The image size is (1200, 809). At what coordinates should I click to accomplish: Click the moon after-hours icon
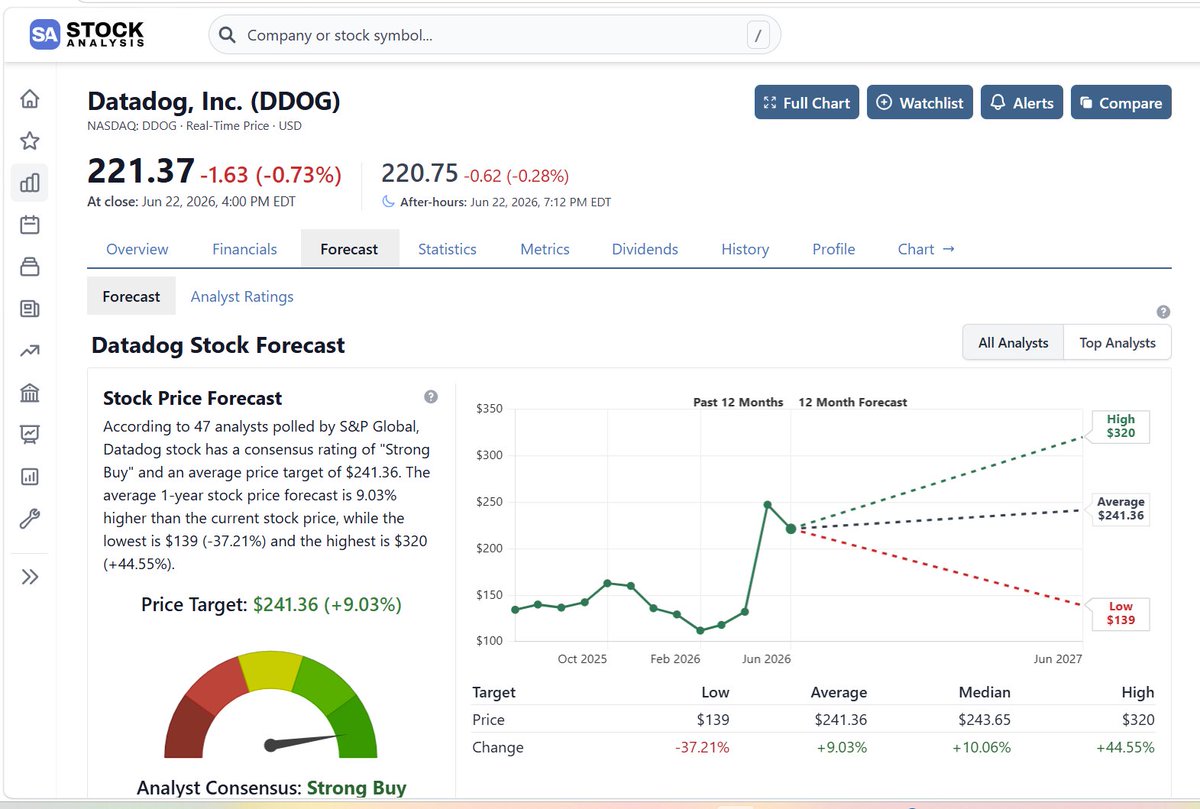point(389,201)
